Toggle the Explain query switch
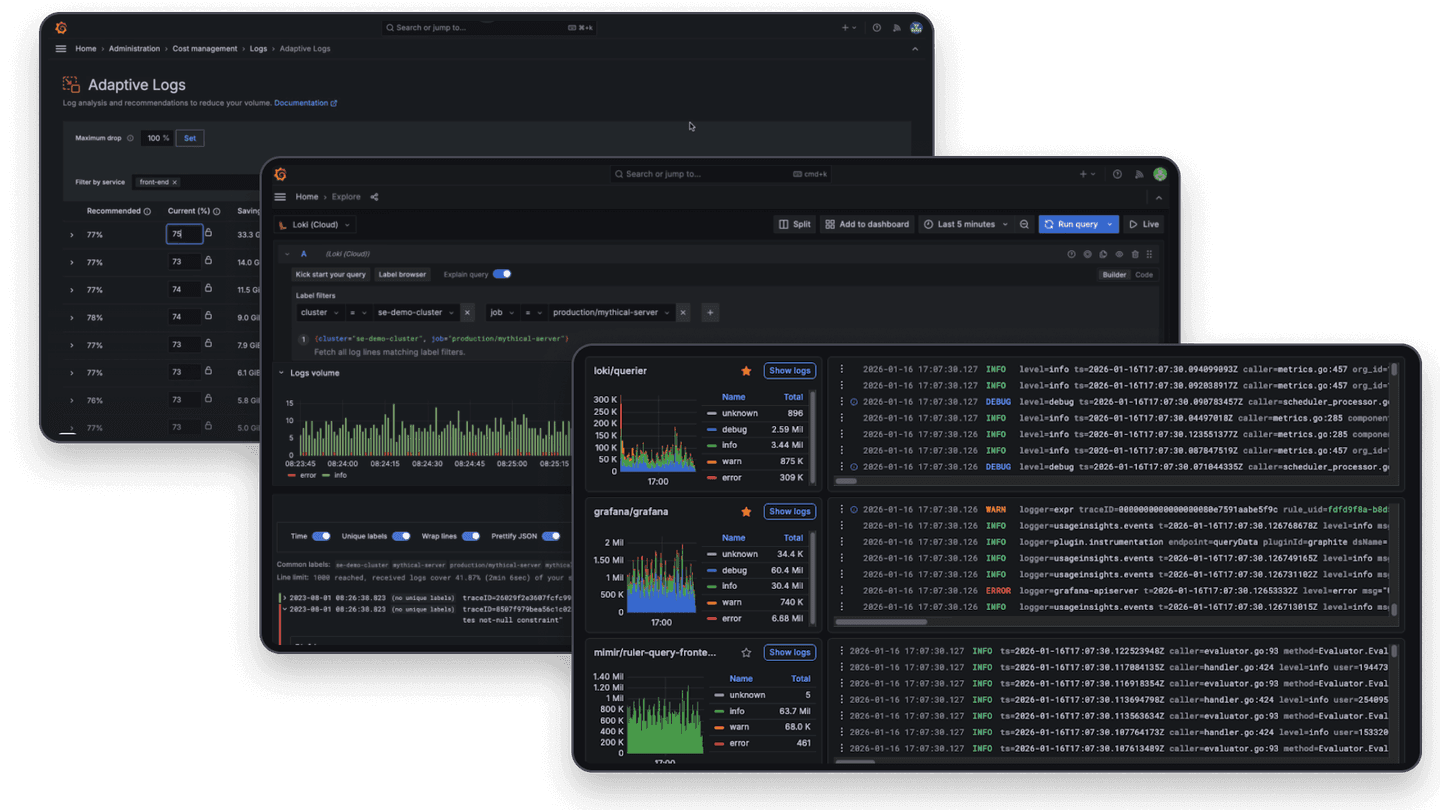 click(x=502, y=274)
